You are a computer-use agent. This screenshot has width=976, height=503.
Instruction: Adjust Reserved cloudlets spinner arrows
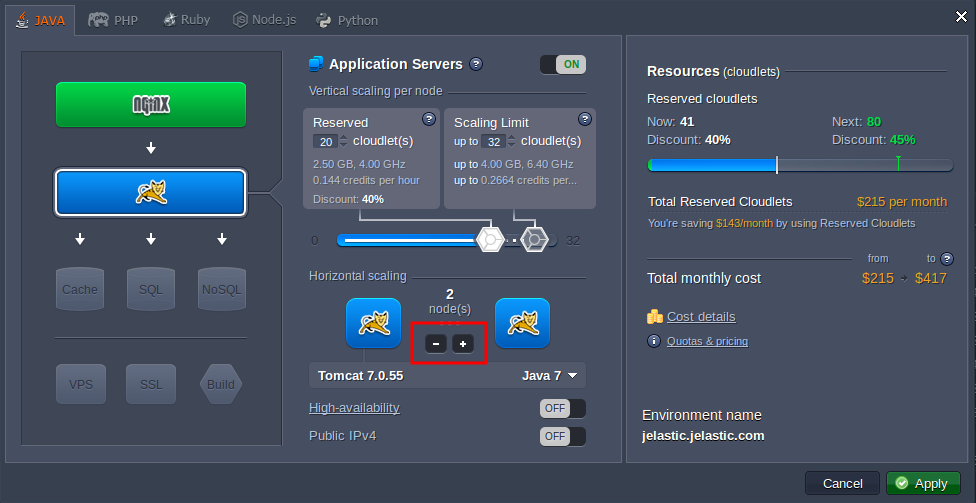click(x=342, y=142)
